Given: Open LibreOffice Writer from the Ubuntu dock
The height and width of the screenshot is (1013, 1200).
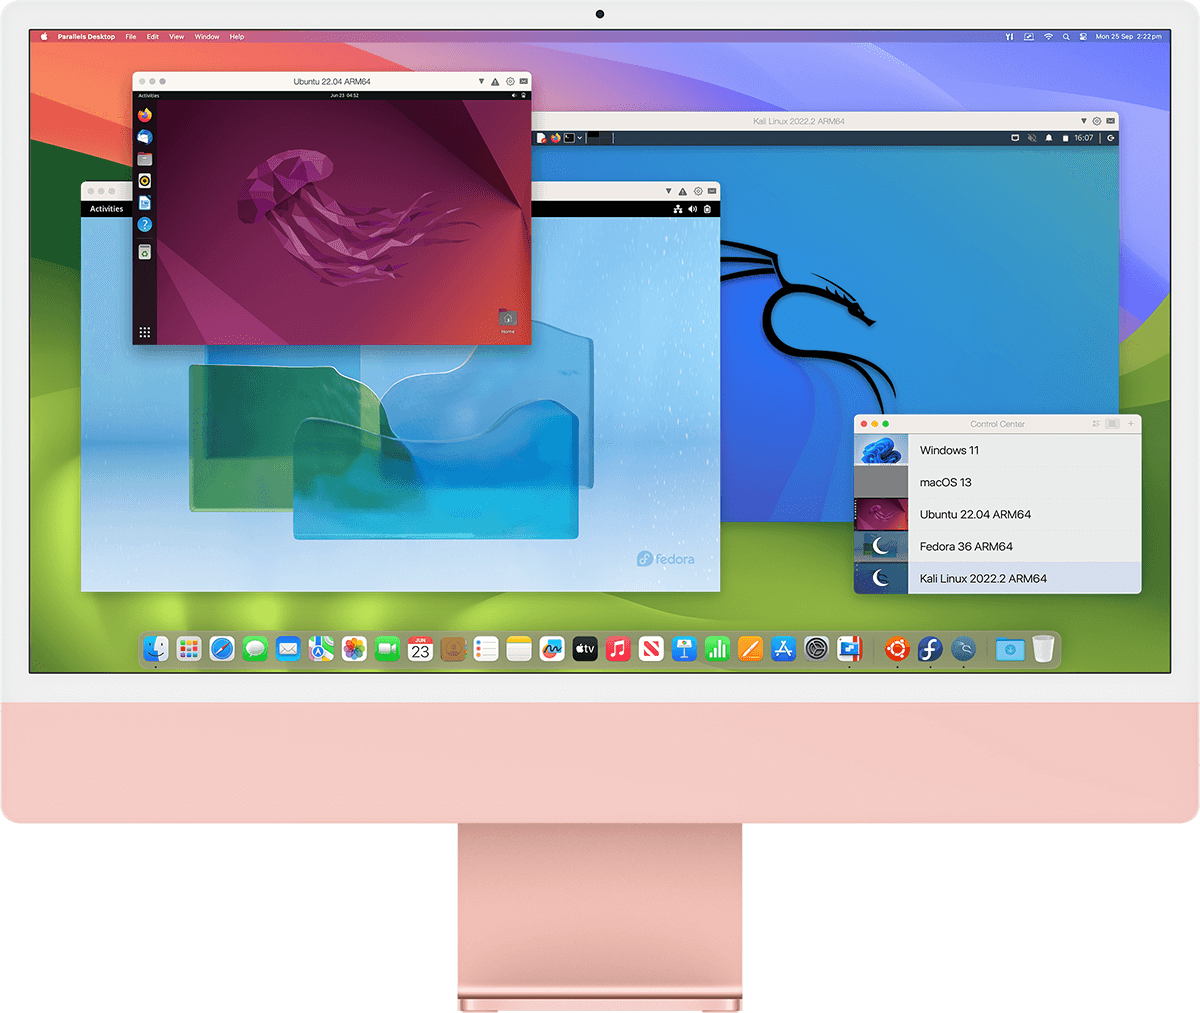Looking at the screenshot, I should [x=144, y=201].
